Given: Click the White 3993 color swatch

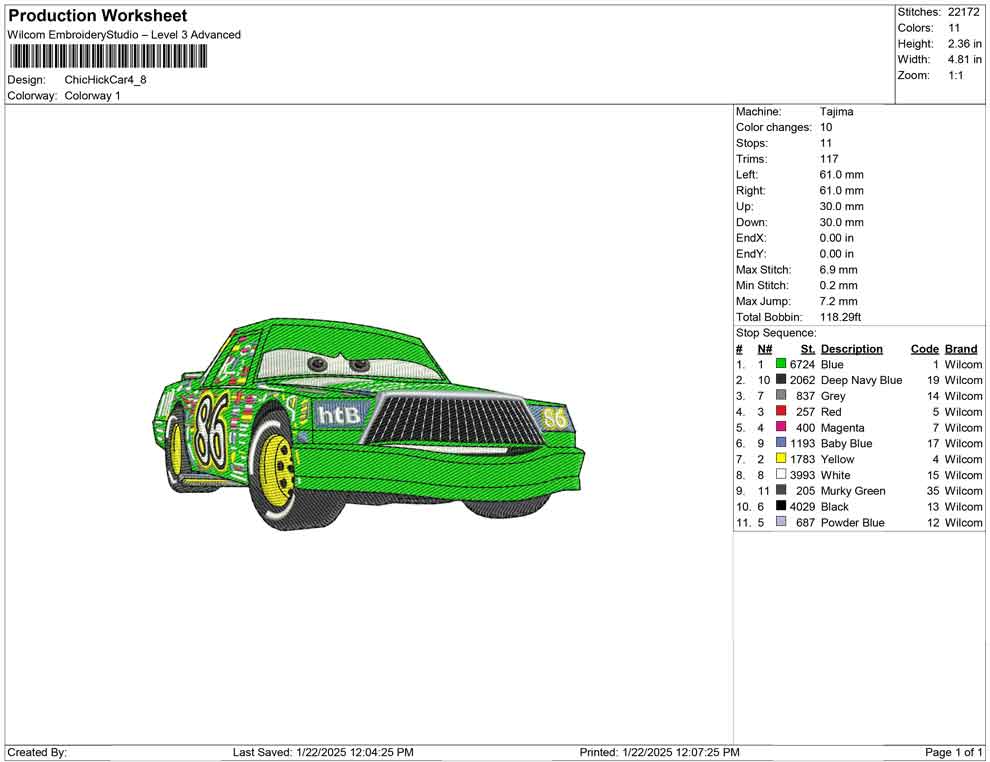Looking at the screenshot, I should [x=781, y=474].
